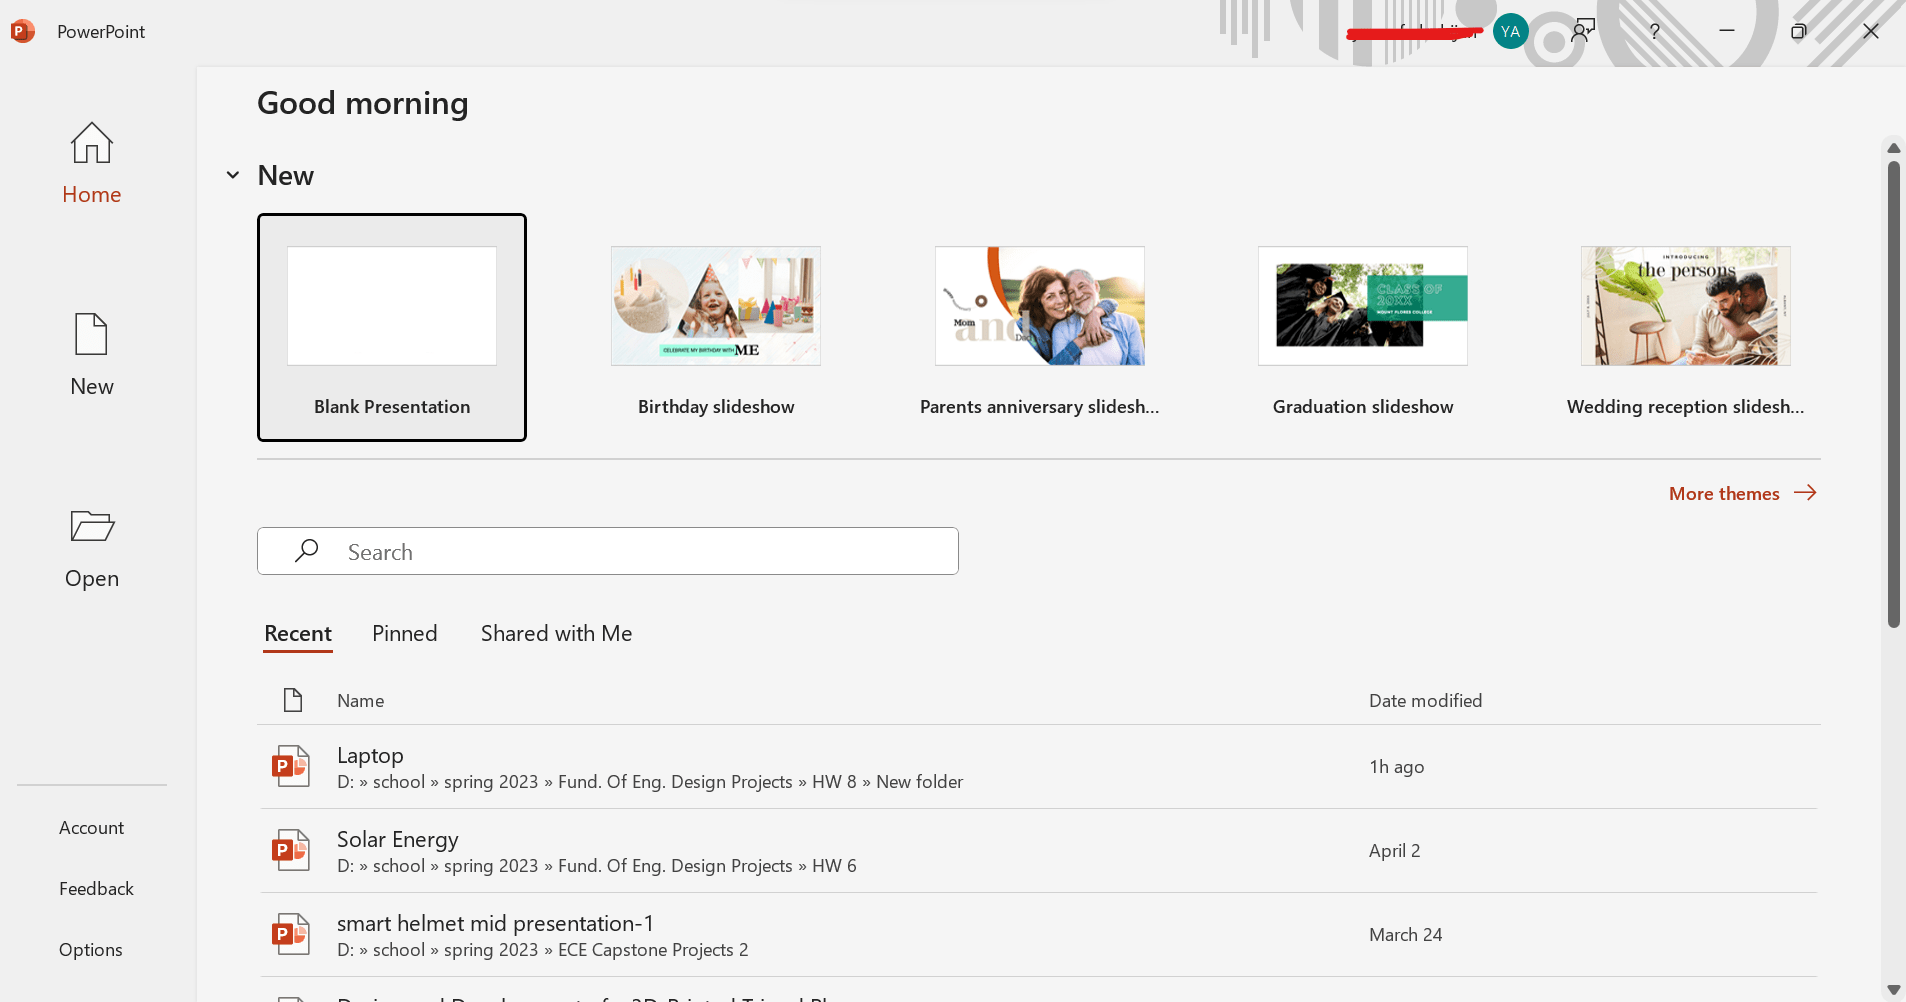Open the Help question mark icon
This screenshot has width=1906, height=1002.
click(x=1655, y=31)
